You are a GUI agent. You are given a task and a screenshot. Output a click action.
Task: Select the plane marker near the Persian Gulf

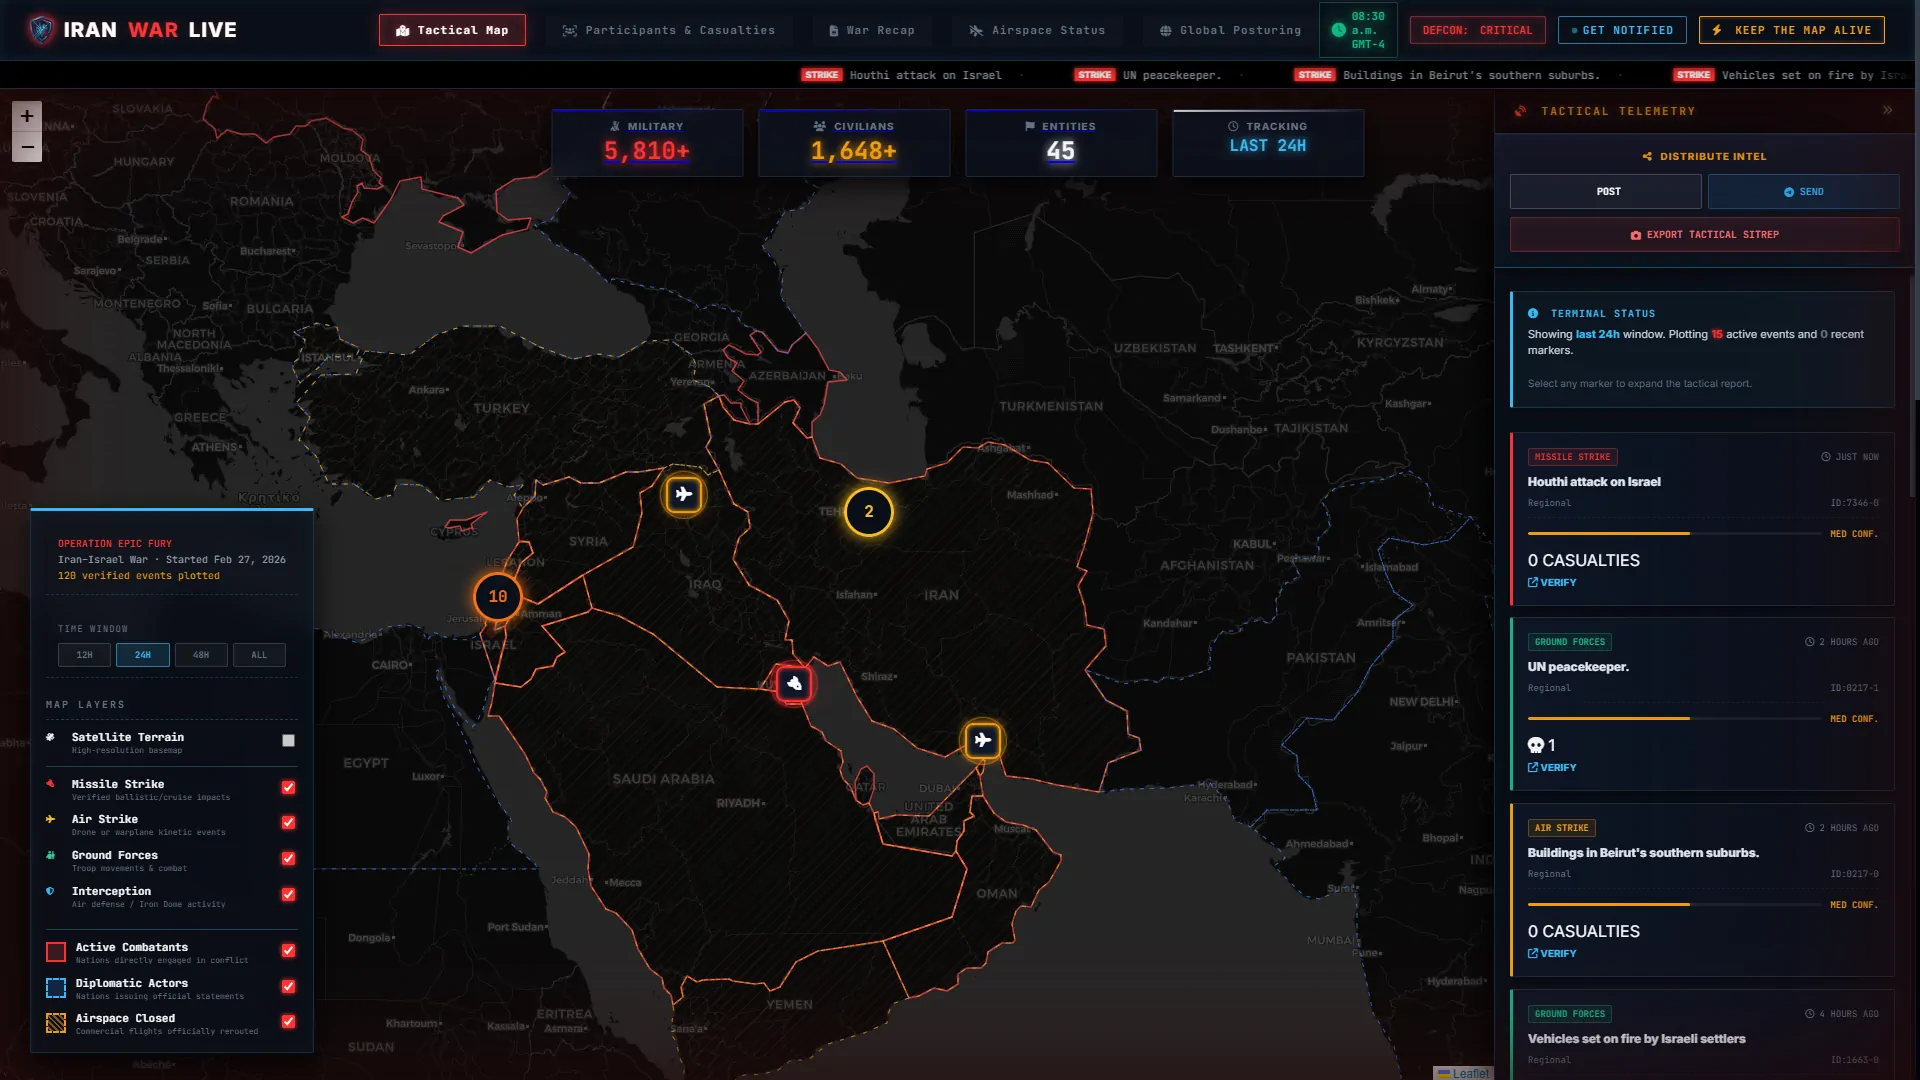[983, 741]
